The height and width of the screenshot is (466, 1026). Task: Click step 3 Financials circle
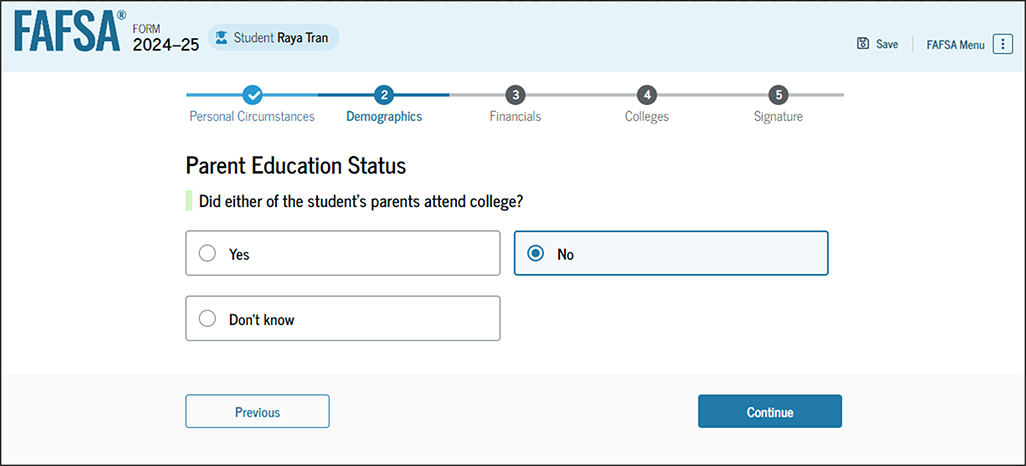[x=515, y=95]
